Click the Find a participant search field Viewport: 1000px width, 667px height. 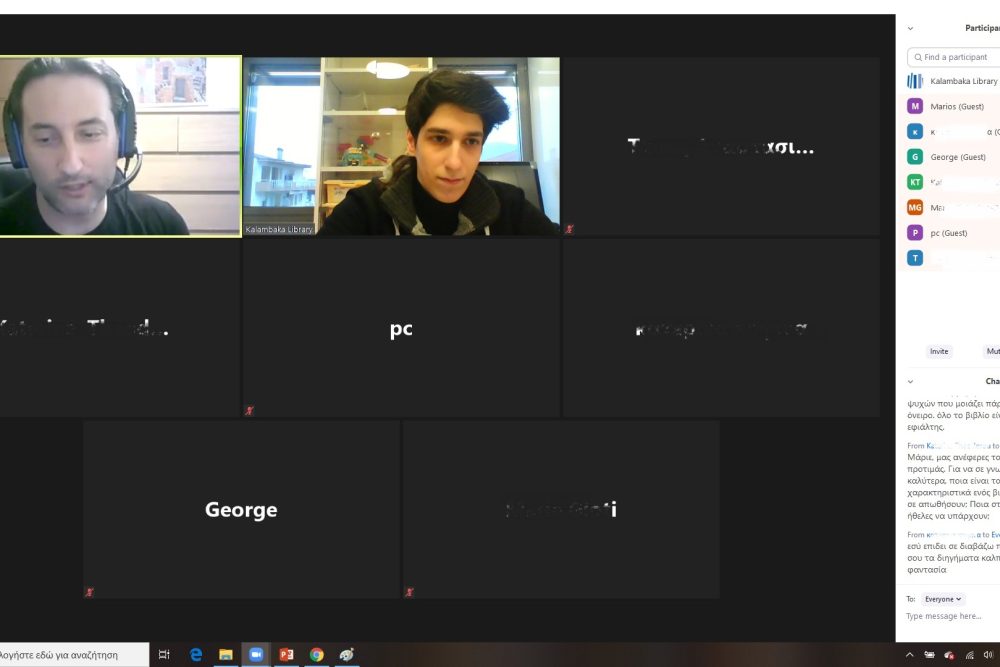957,57
